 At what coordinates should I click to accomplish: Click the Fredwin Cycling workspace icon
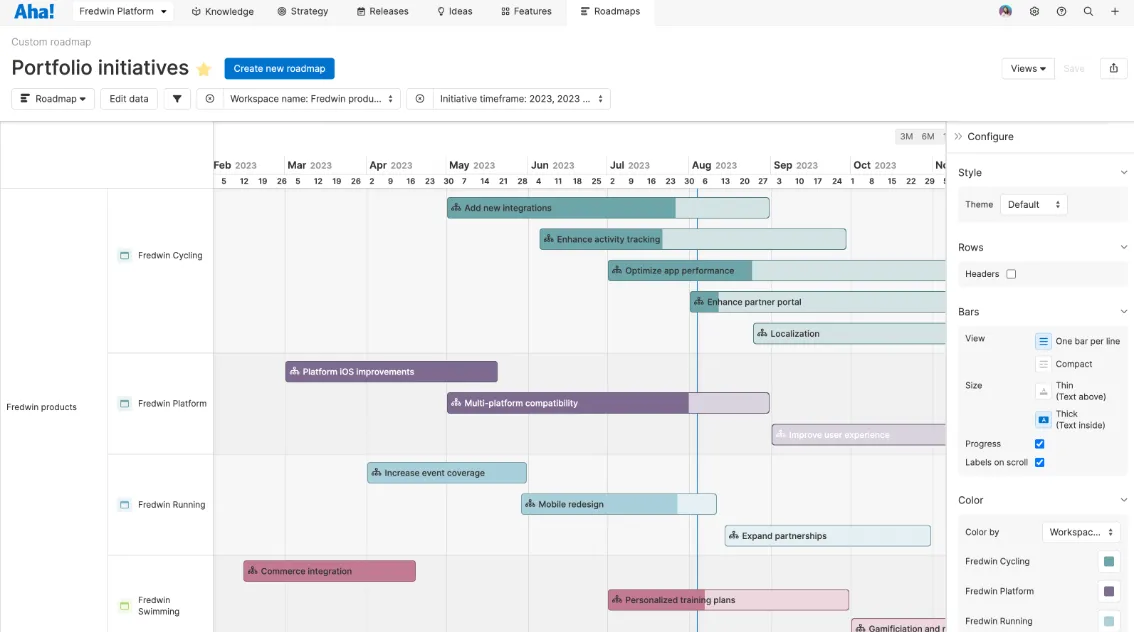click(124, 255)
